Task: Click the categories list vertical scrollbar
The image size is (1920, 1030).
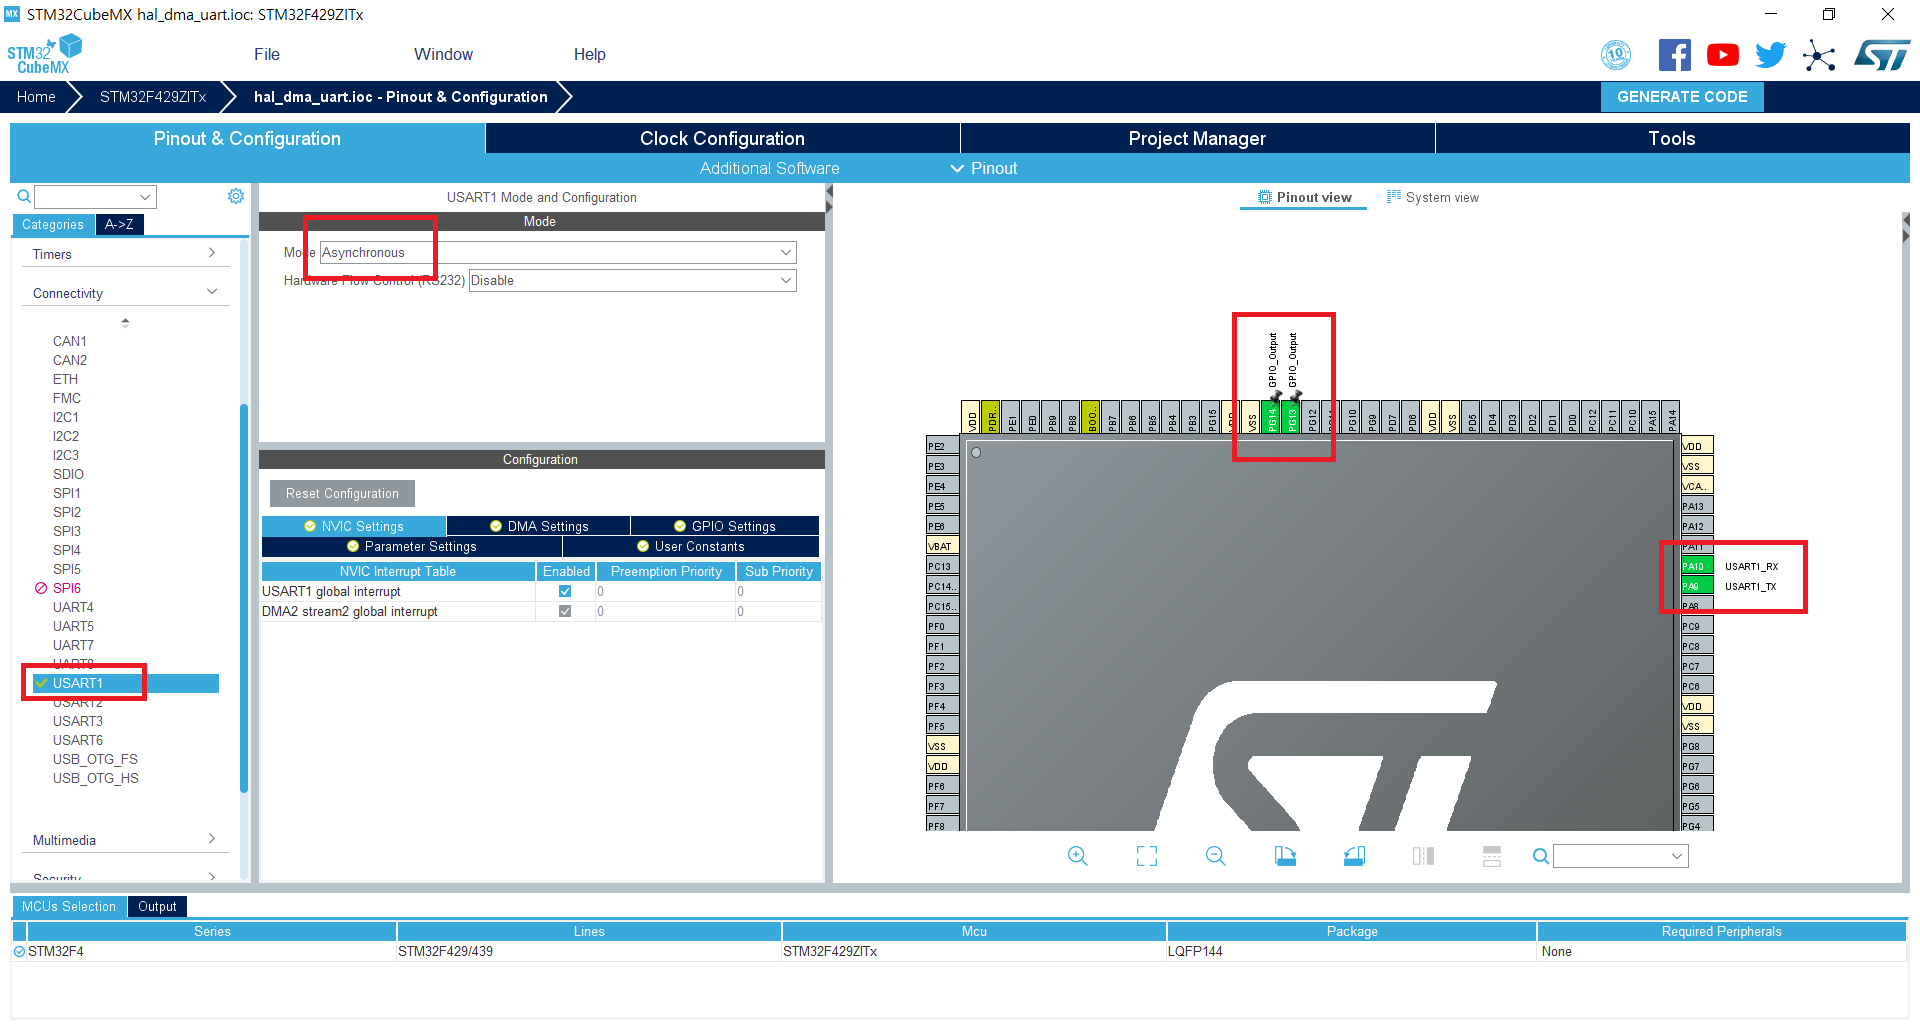Action: tap(244, 598)
